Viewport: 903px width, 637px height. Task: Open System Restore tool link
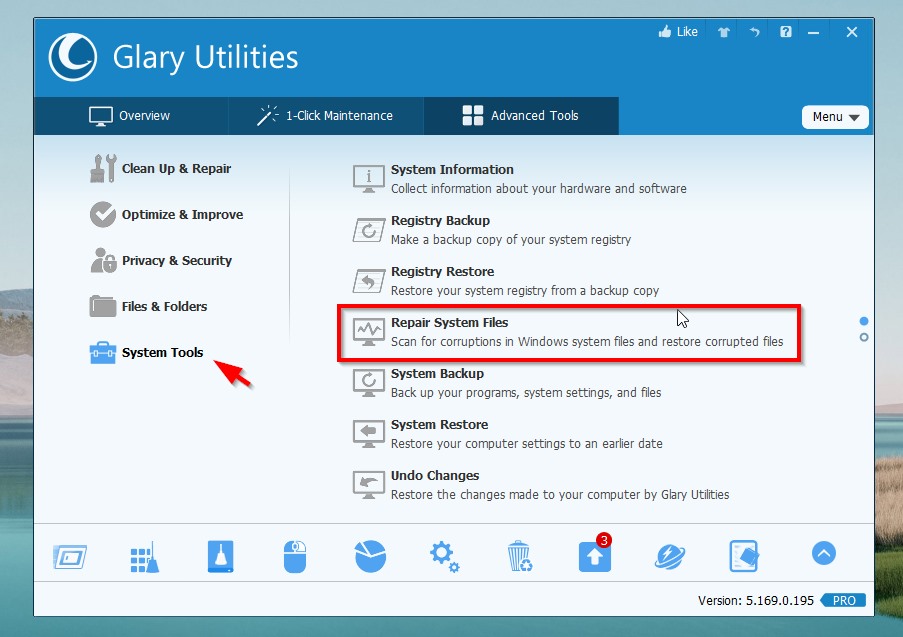[439, 424]
